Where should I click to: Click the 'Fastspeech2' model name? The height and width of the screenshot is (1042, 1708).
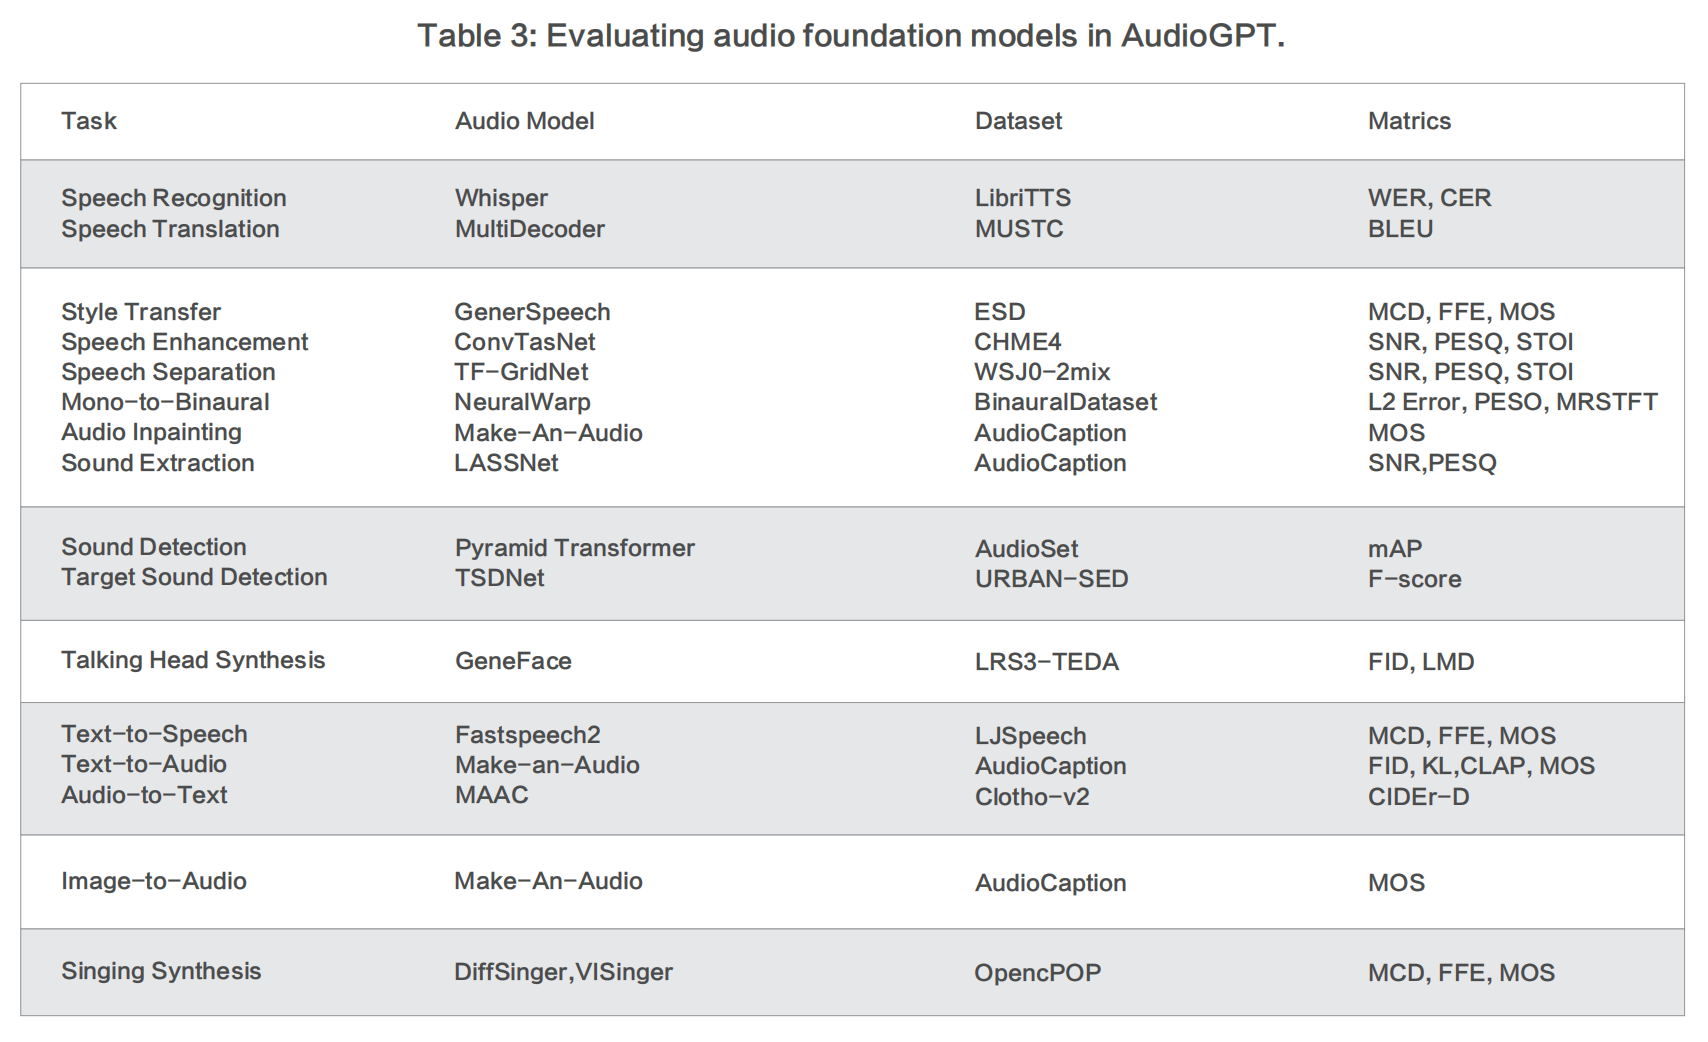(527, 735)
